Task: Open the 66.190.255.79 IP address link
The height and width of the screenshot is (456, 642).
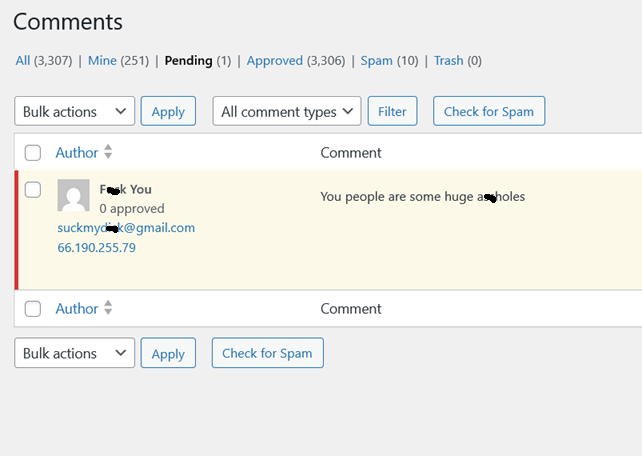Action: click(x=97, y=247)
